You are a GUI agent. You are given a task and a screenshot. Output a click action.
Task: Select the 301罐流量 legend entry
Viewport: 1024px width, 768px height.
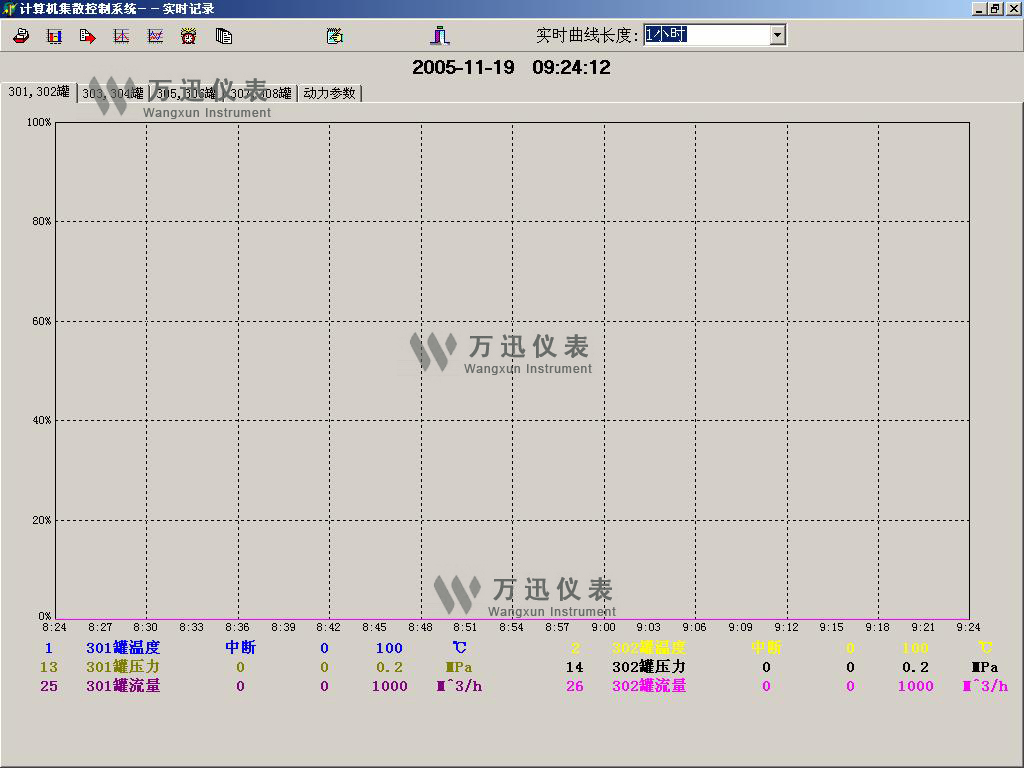(x=123, y=686)
